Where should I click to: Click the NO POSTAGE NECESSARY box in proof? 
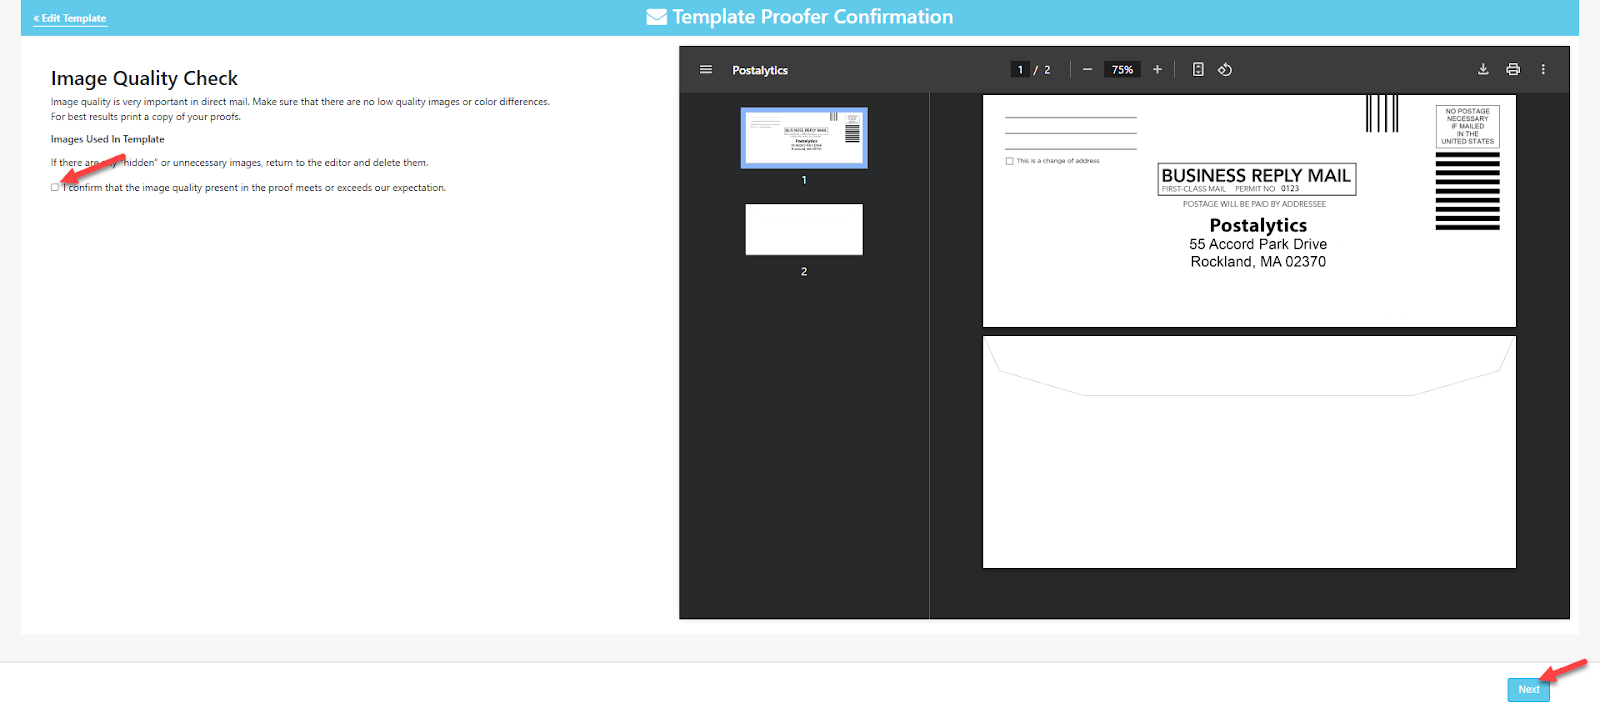click(x=1467, y=126)
